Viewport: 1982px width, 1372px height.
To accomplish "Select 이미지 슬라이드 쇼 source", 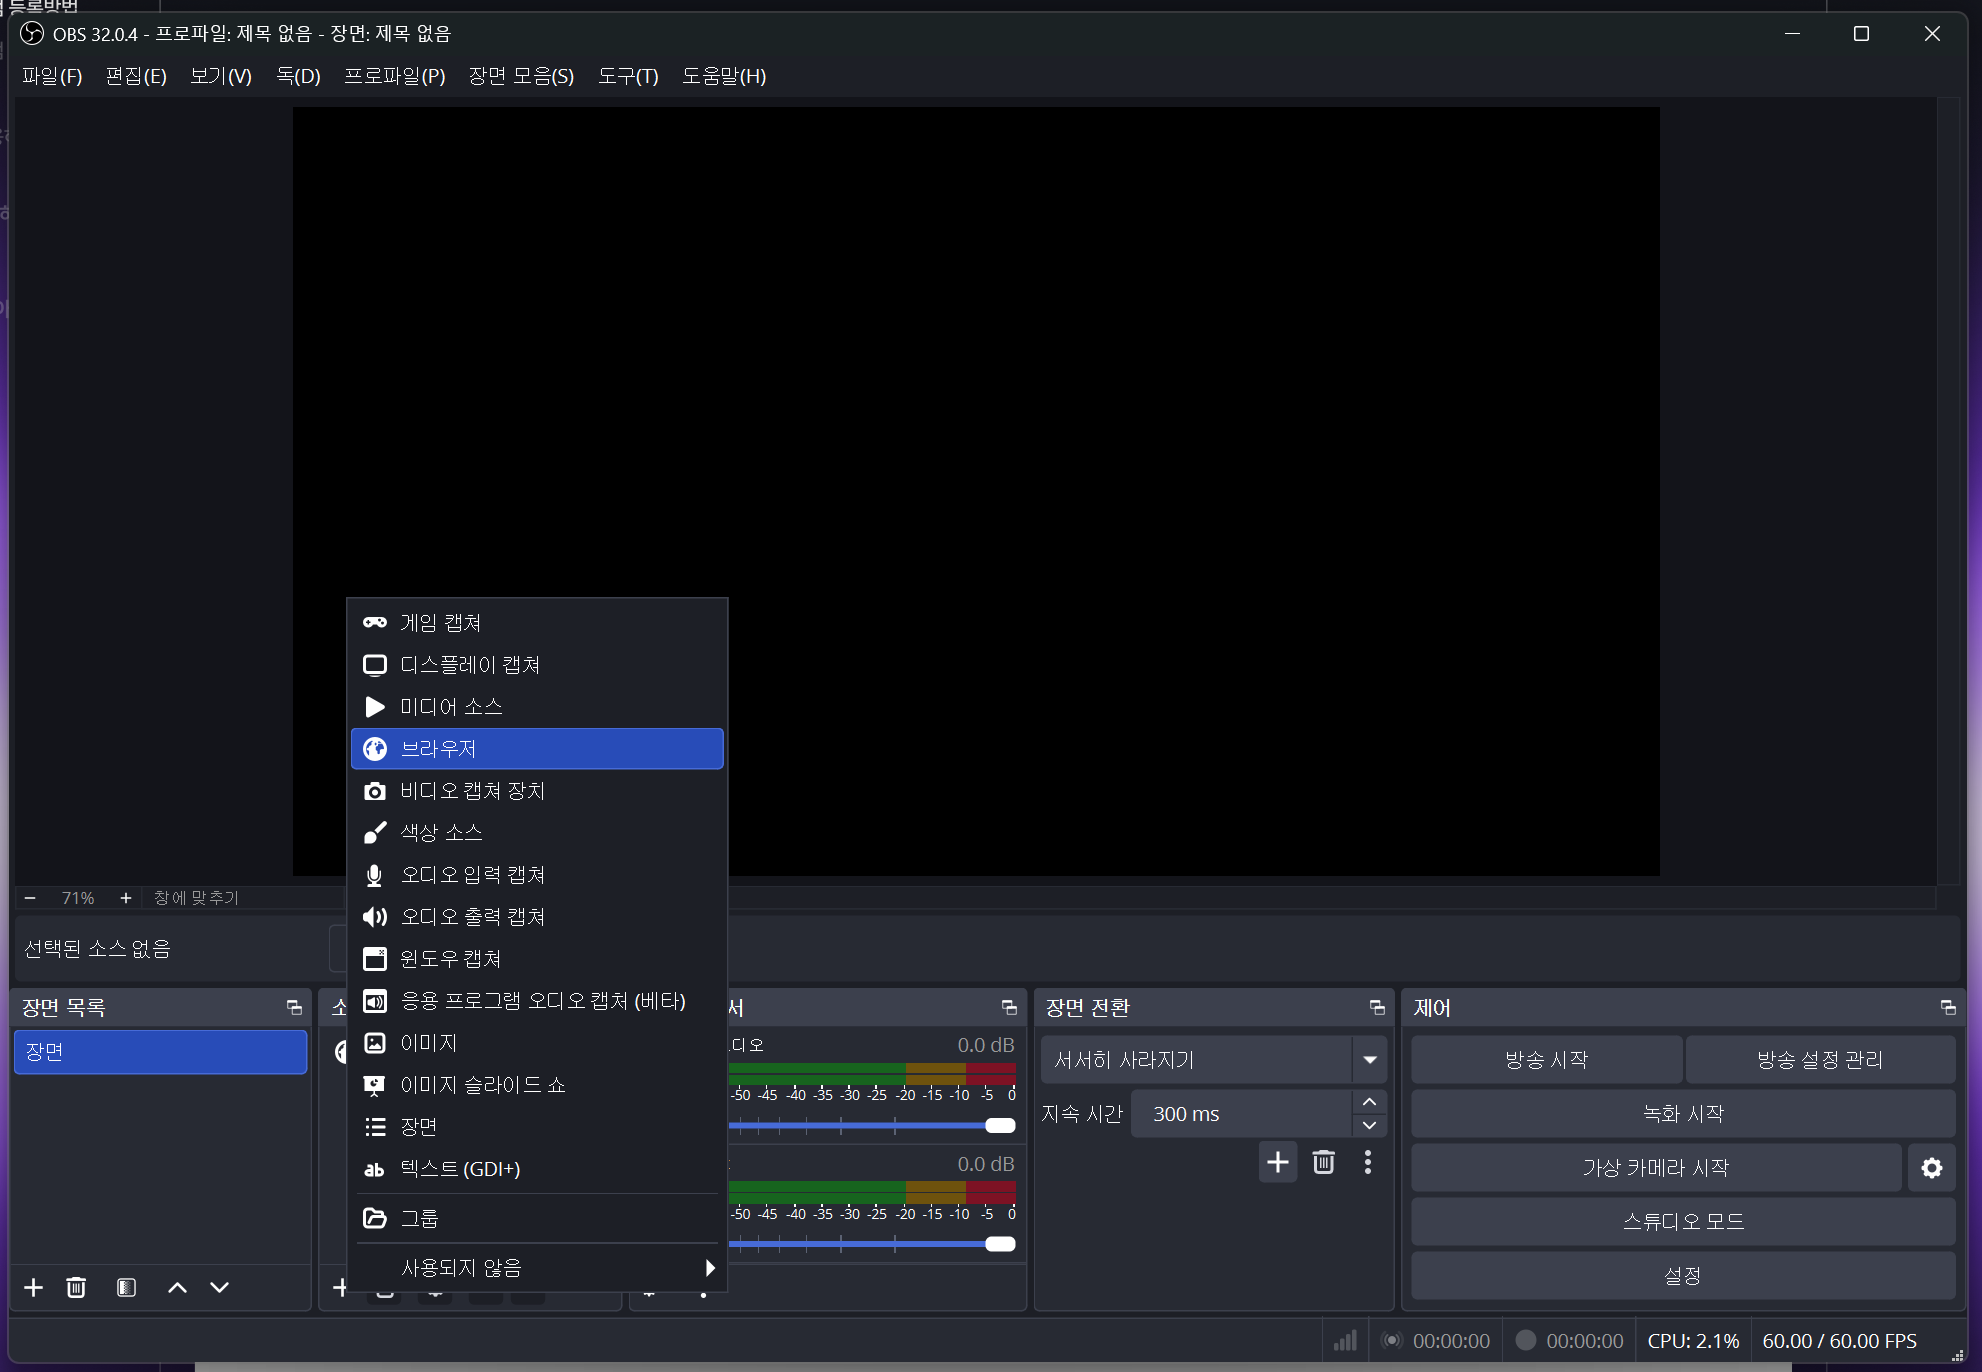I will pyautogui.click(x=537, y=1085).
